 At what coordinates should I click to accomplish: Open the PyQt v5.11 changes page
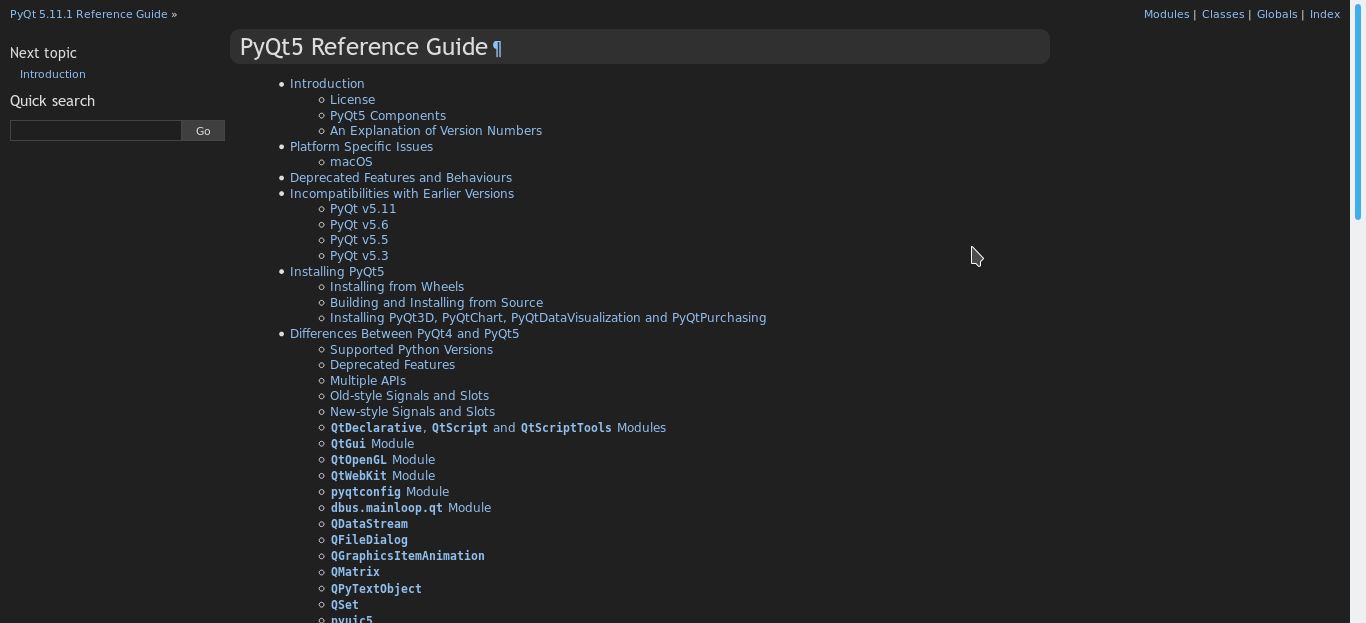pos(363,208)
